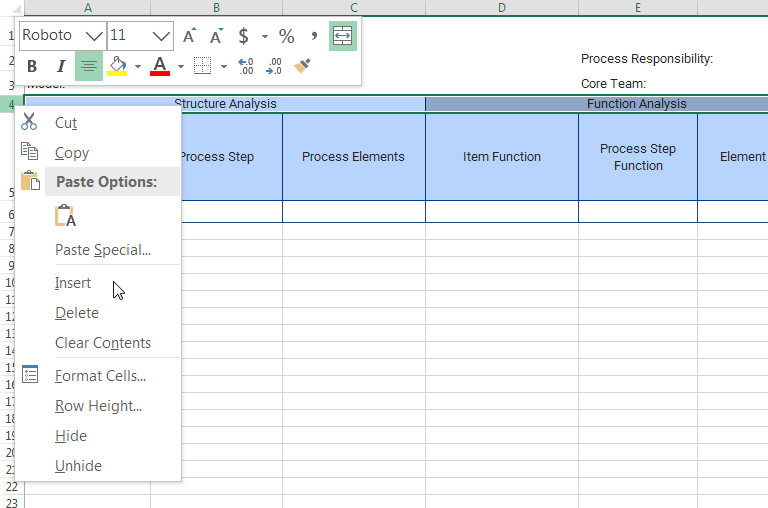The height and width of the screenshot is (508, 768).
Task: Select column D header
Action: click(x=501, y=8)
